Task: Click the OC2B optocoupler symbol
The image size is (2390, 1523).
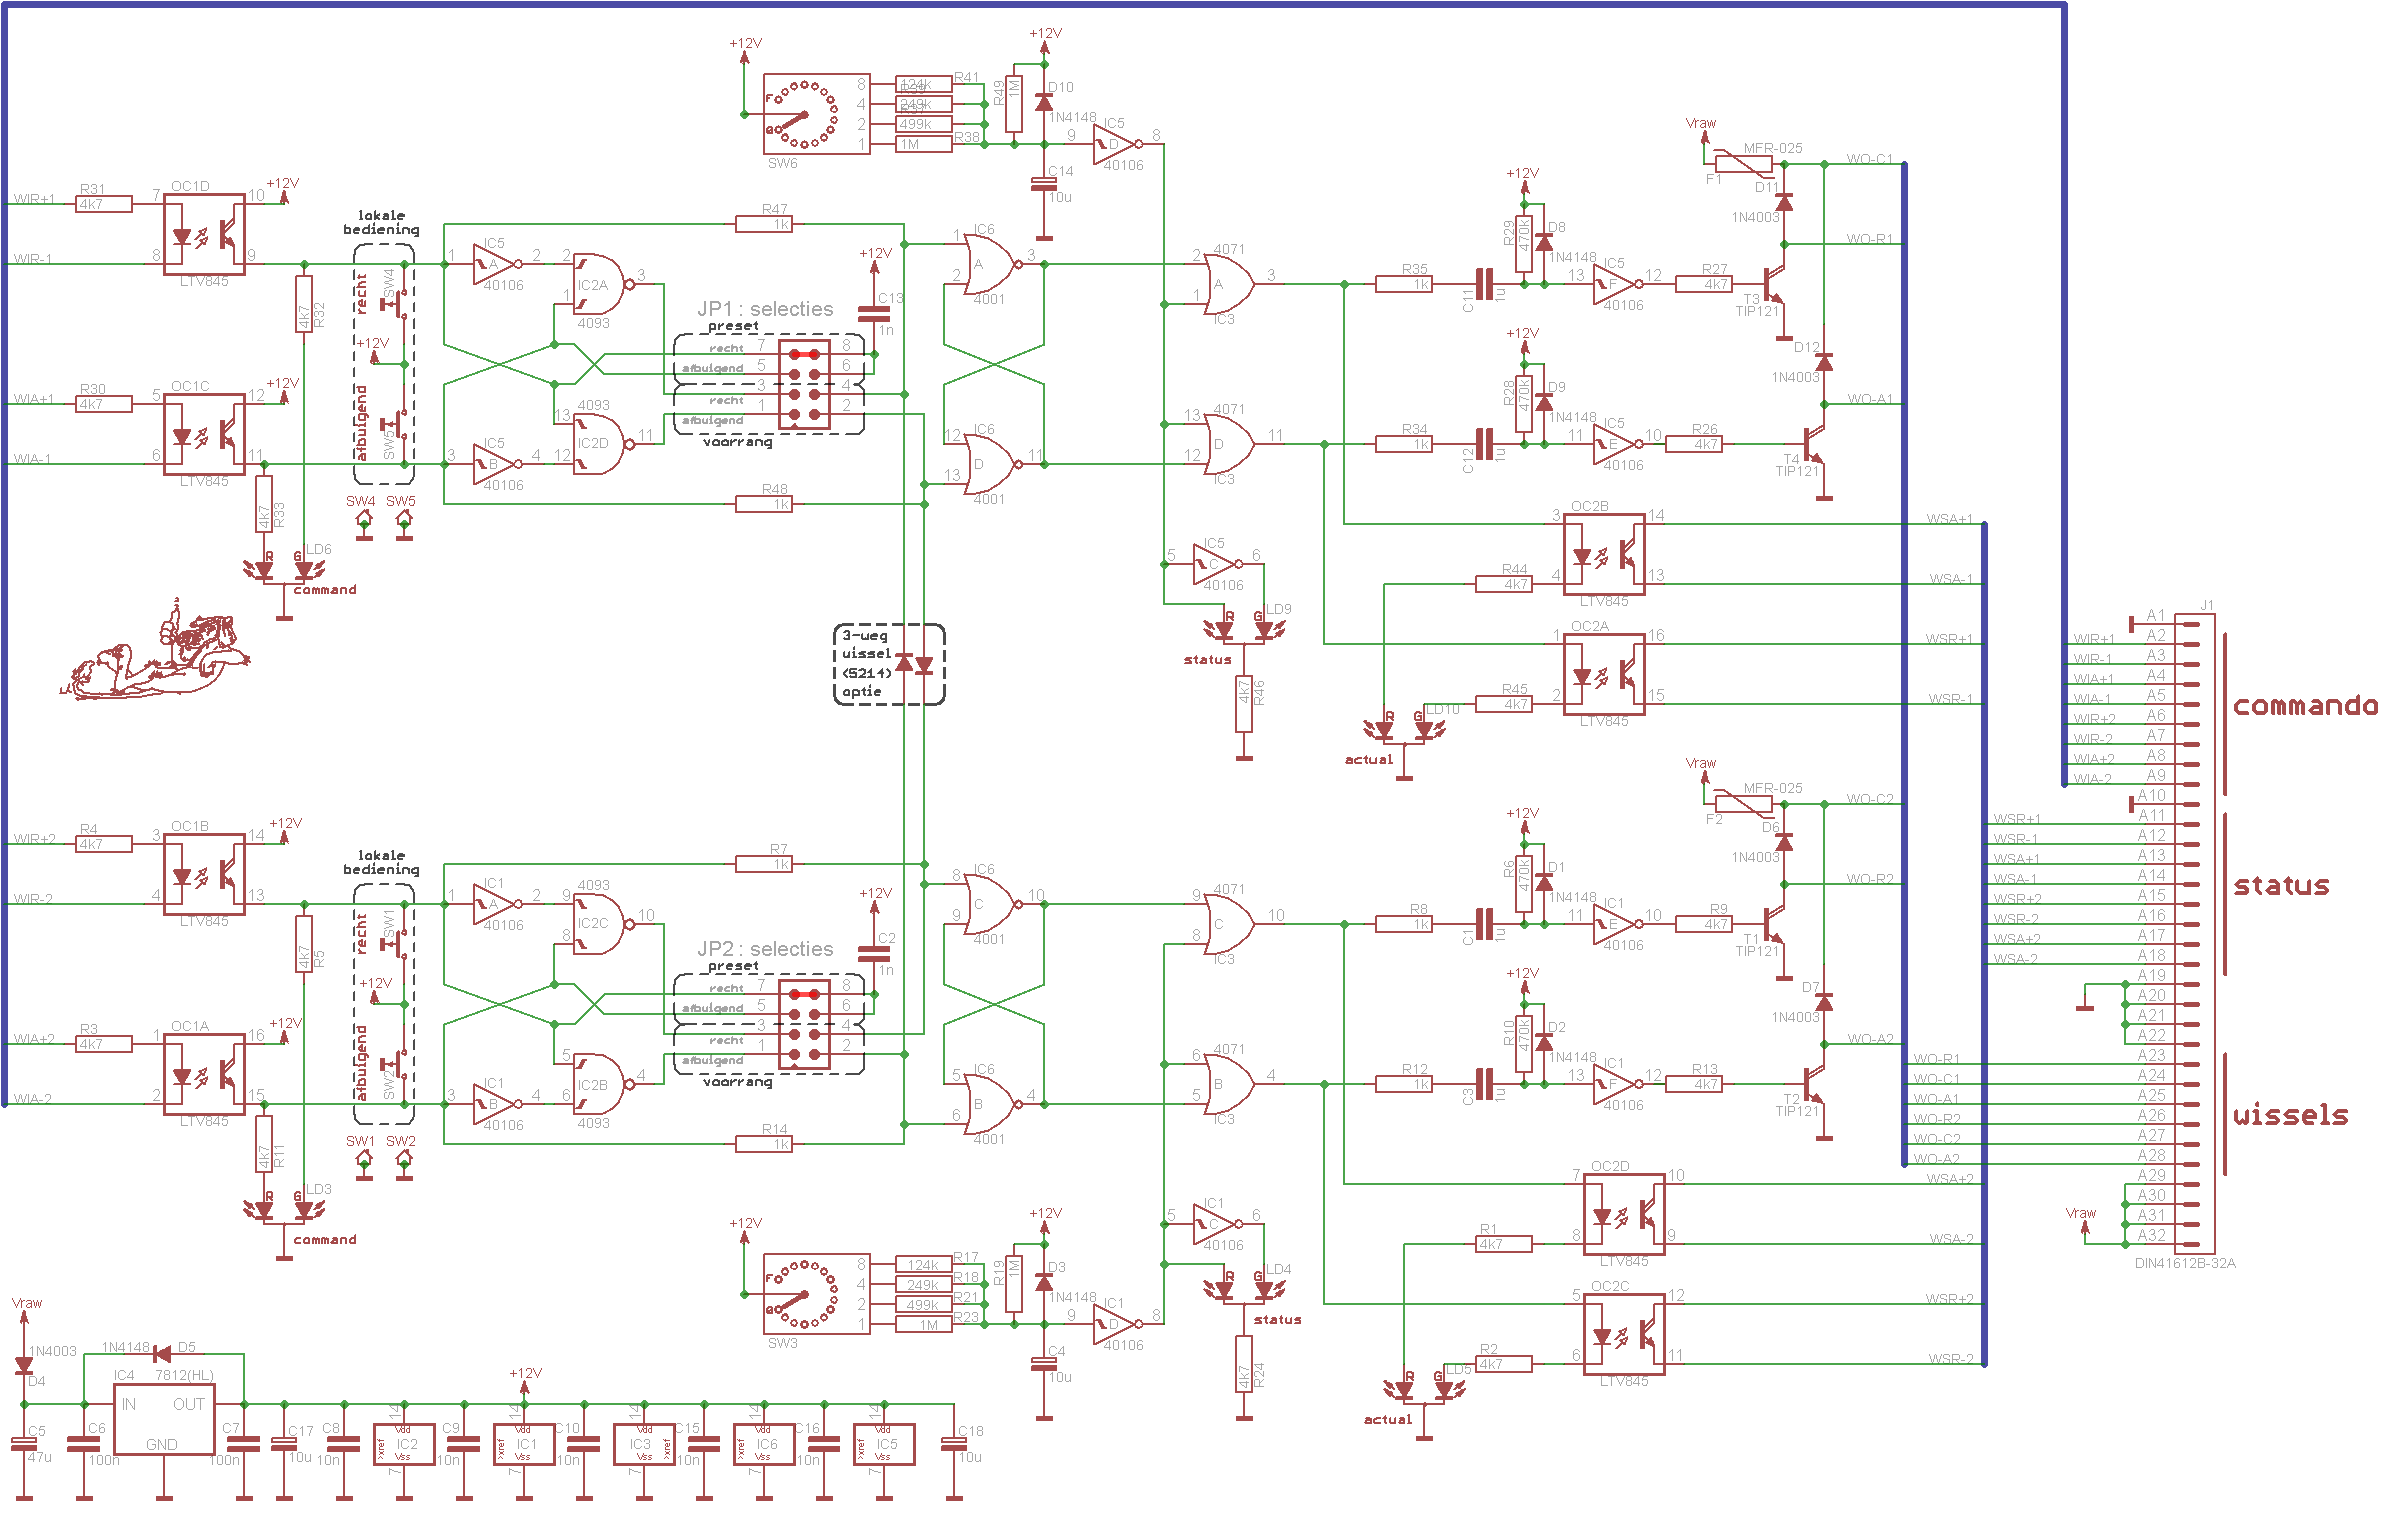Action: pos(1604,555)
